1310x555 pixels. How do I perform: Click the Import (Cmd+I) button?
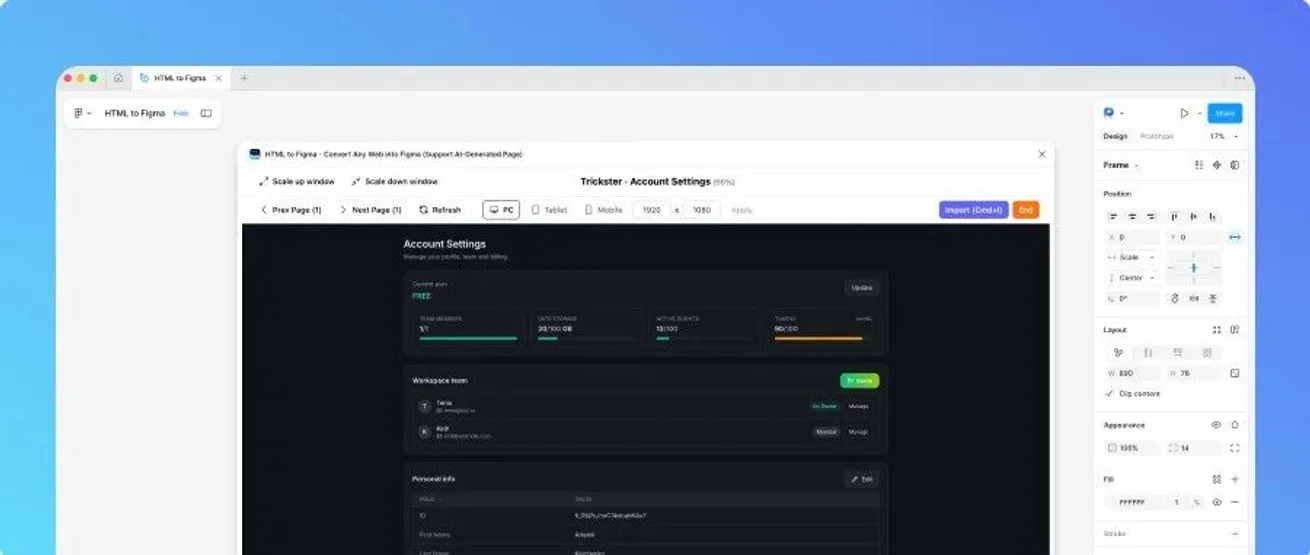[973, 210]
